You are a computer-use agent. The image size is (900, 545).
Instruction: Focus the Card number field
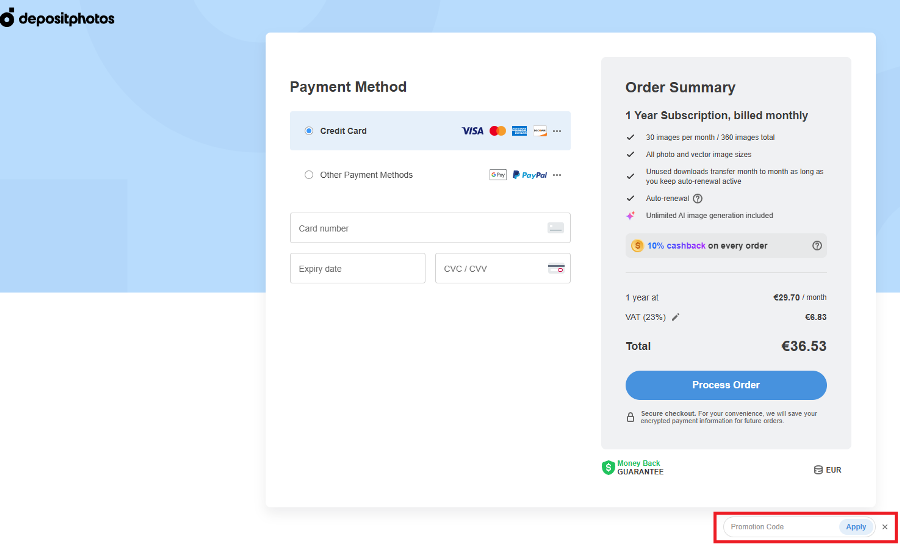[420, 228]
